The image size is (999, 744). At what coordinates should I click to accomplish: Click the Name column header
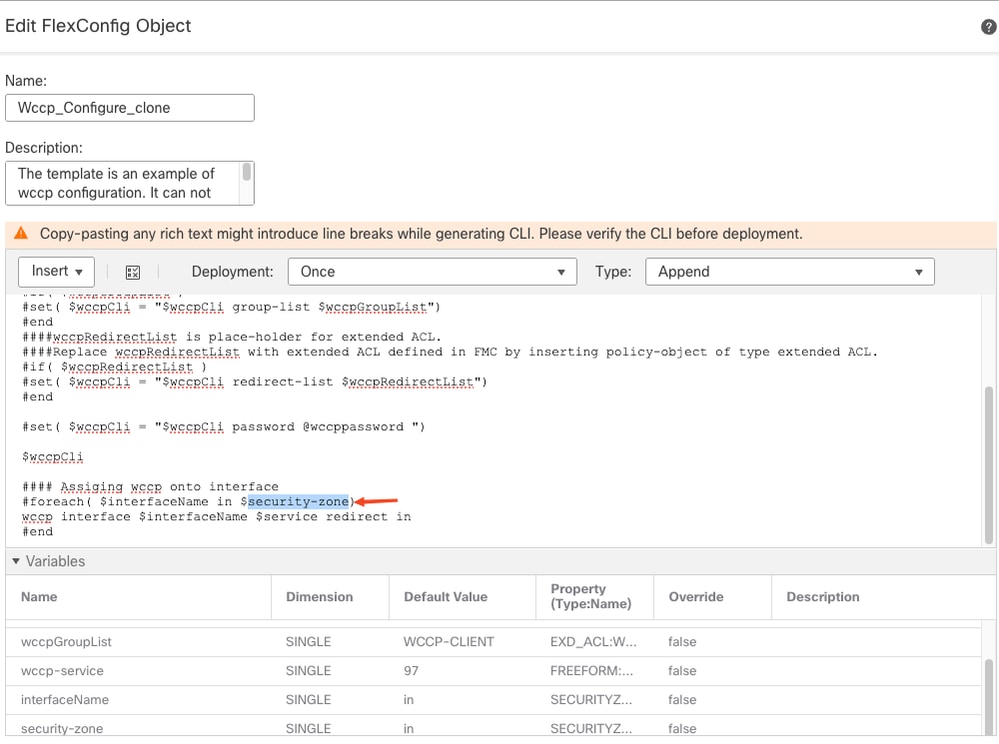pos(39,597)
